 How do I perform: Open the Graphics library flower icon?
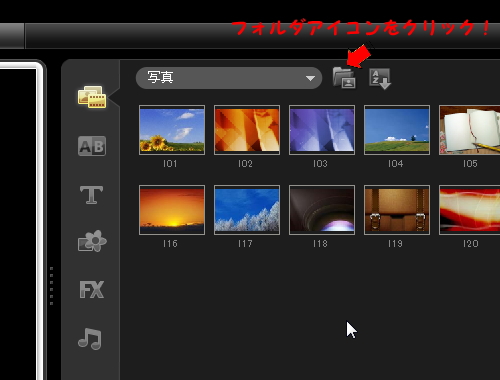pyautogui.click(x=92, y=241)
